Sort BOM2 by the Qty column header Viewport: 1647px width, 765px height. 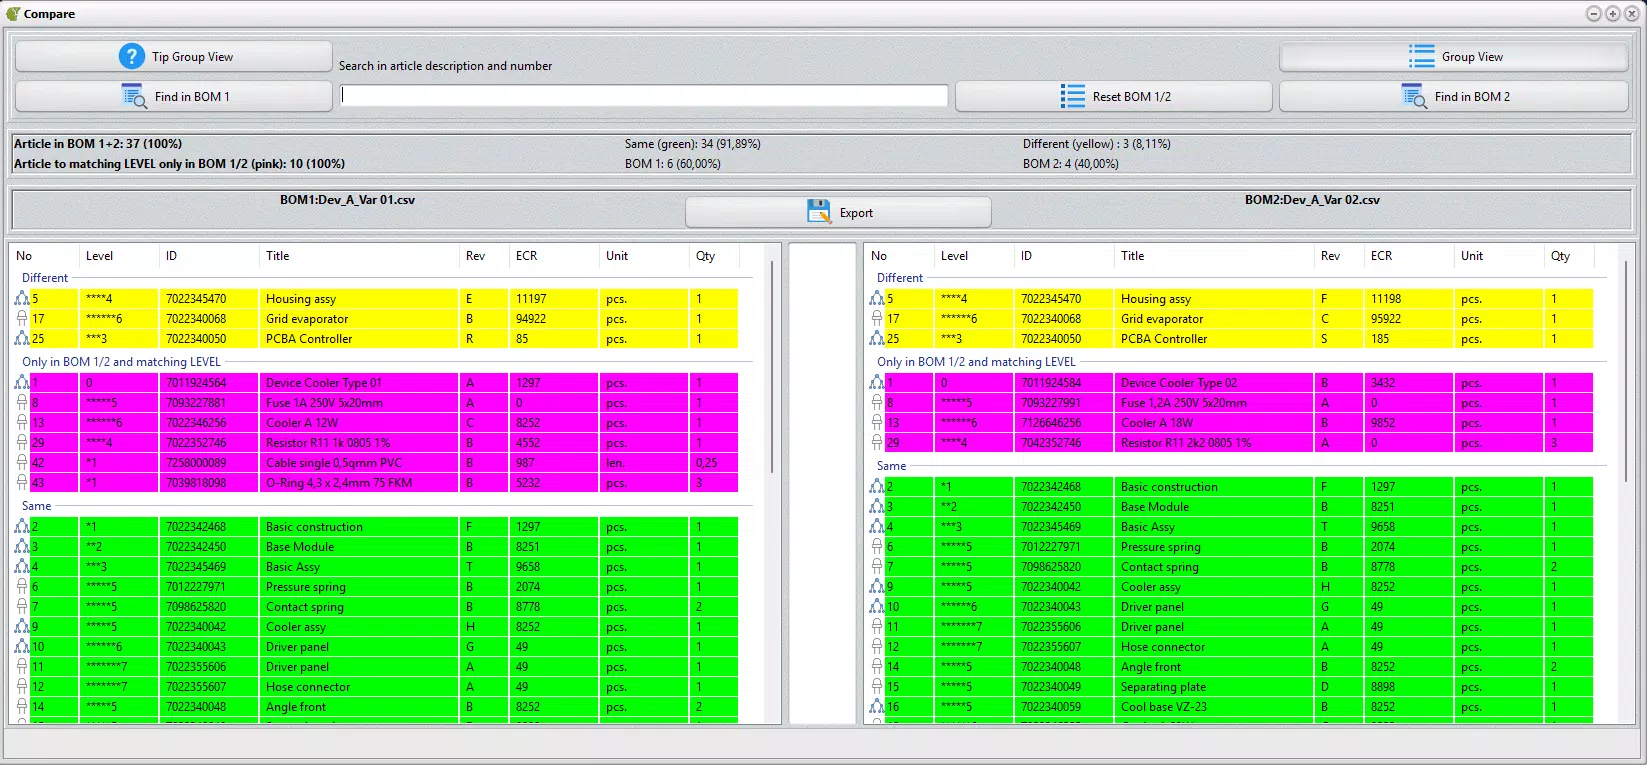(x=1569, y=256)
